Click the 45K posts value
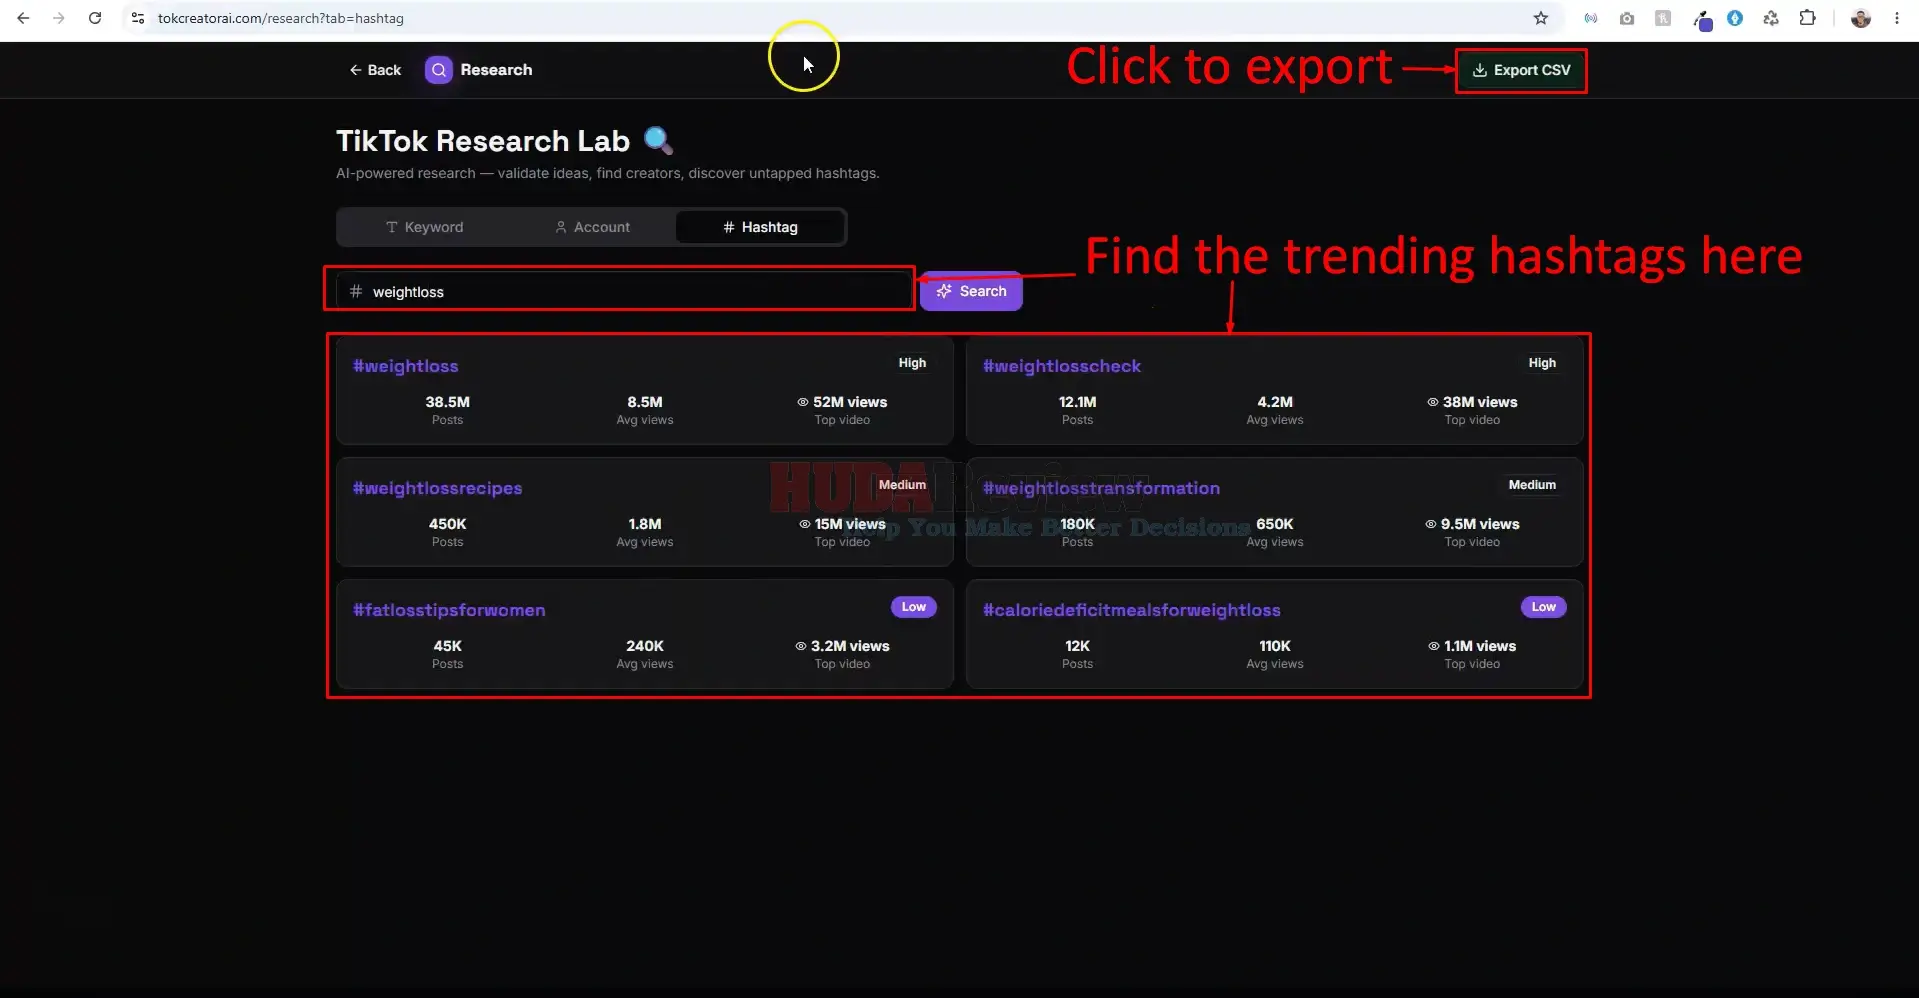The height and width of the screenshot is (998, 1919). 447,646
